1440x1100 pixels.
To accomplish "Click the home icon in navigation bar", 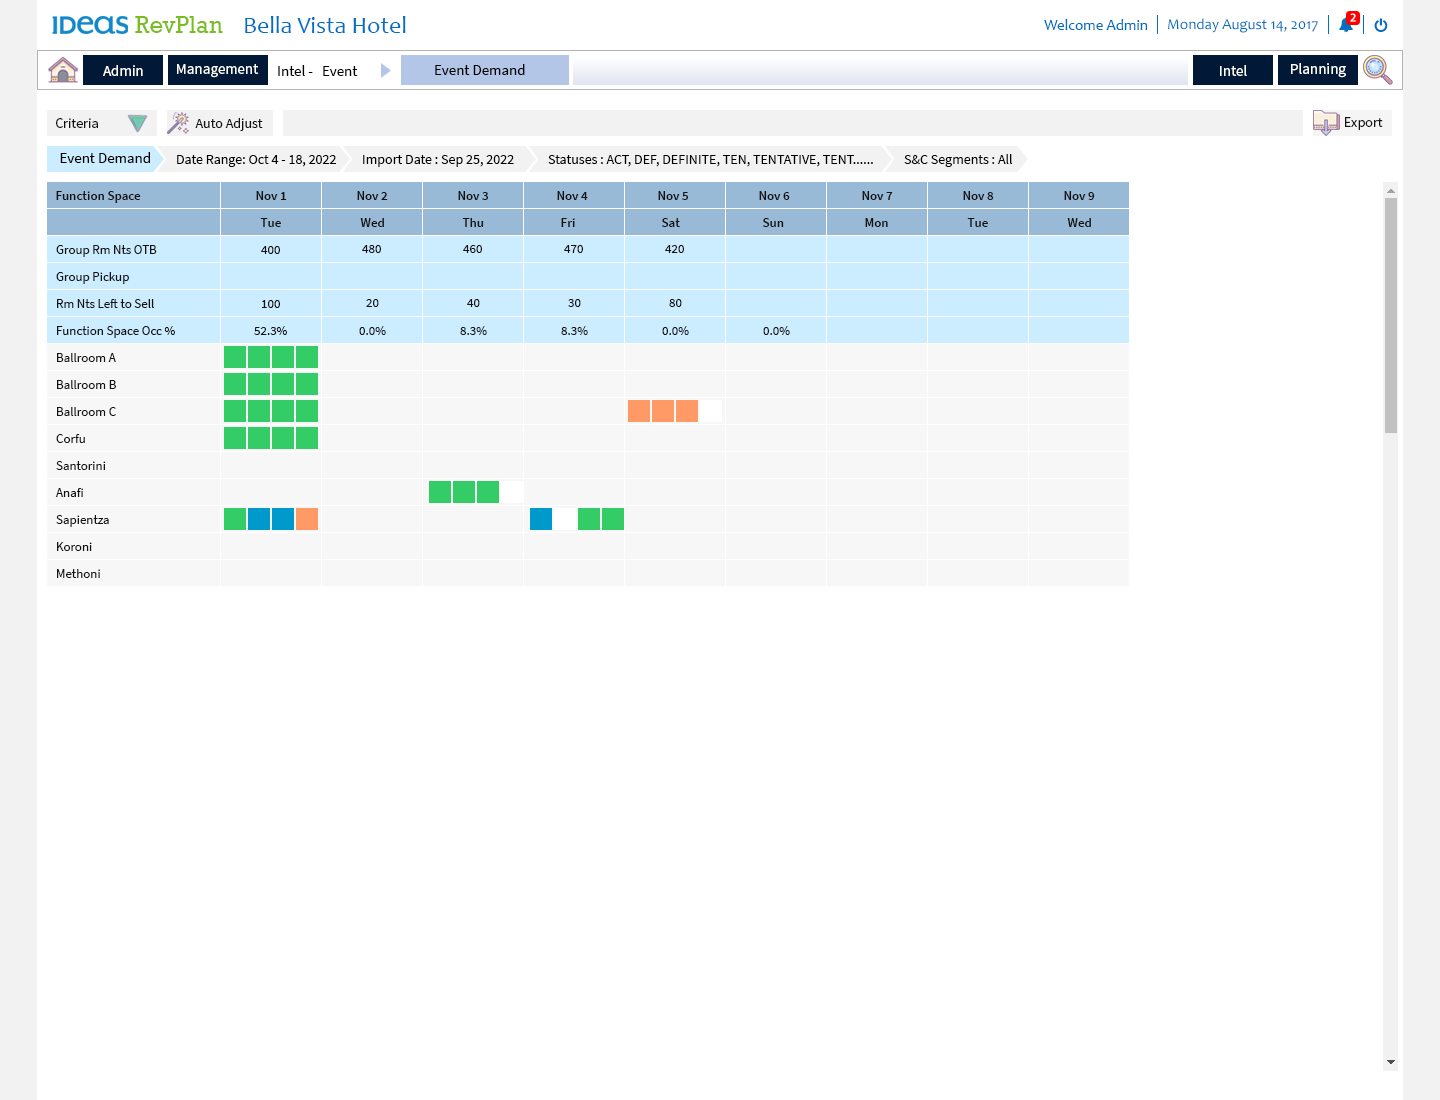I will (63, 70).
